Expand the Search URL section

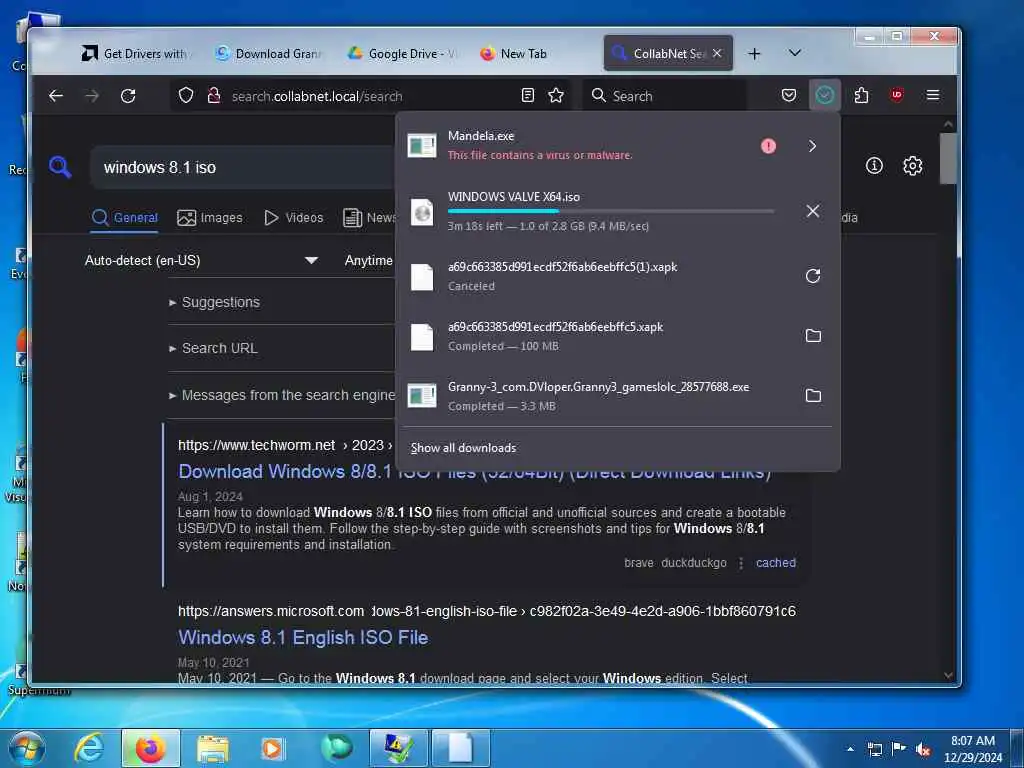pos(213,349)
